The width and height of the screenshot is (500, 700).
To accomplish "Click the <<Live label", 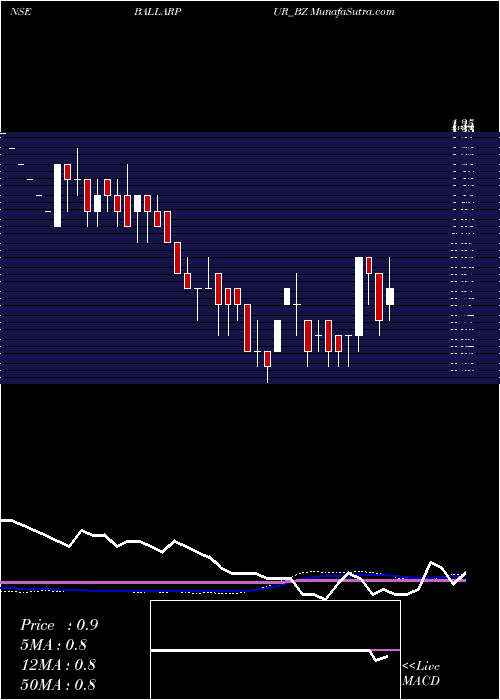I will pos(421,667).
